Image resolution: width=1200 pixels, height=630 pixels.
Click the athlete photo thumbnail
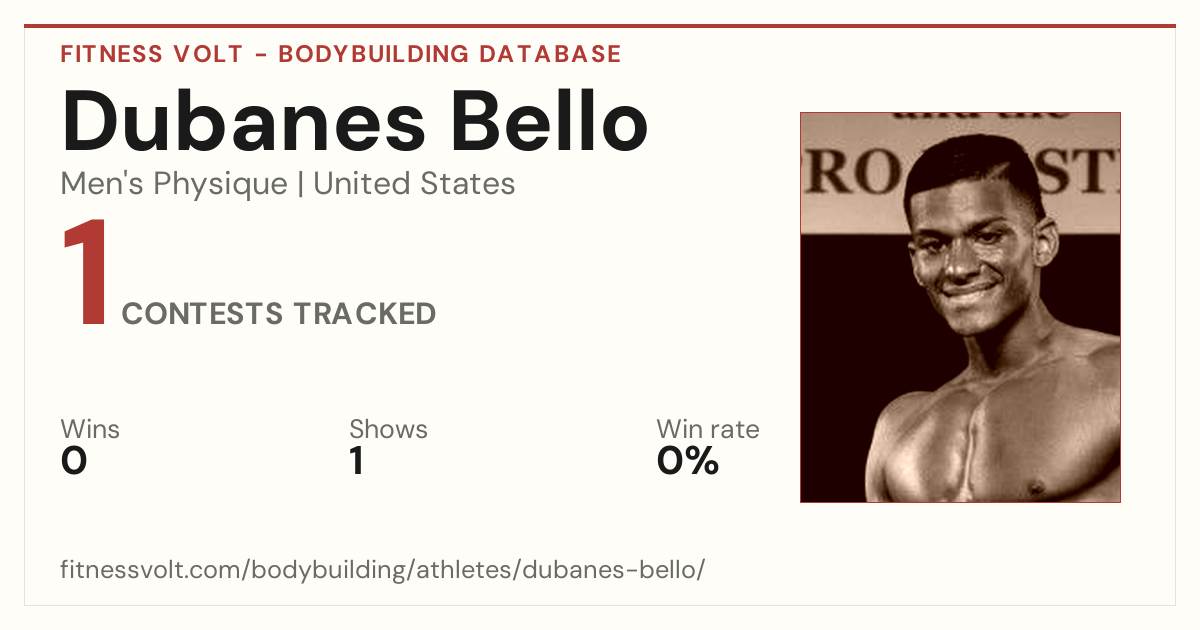coord(960,307)
